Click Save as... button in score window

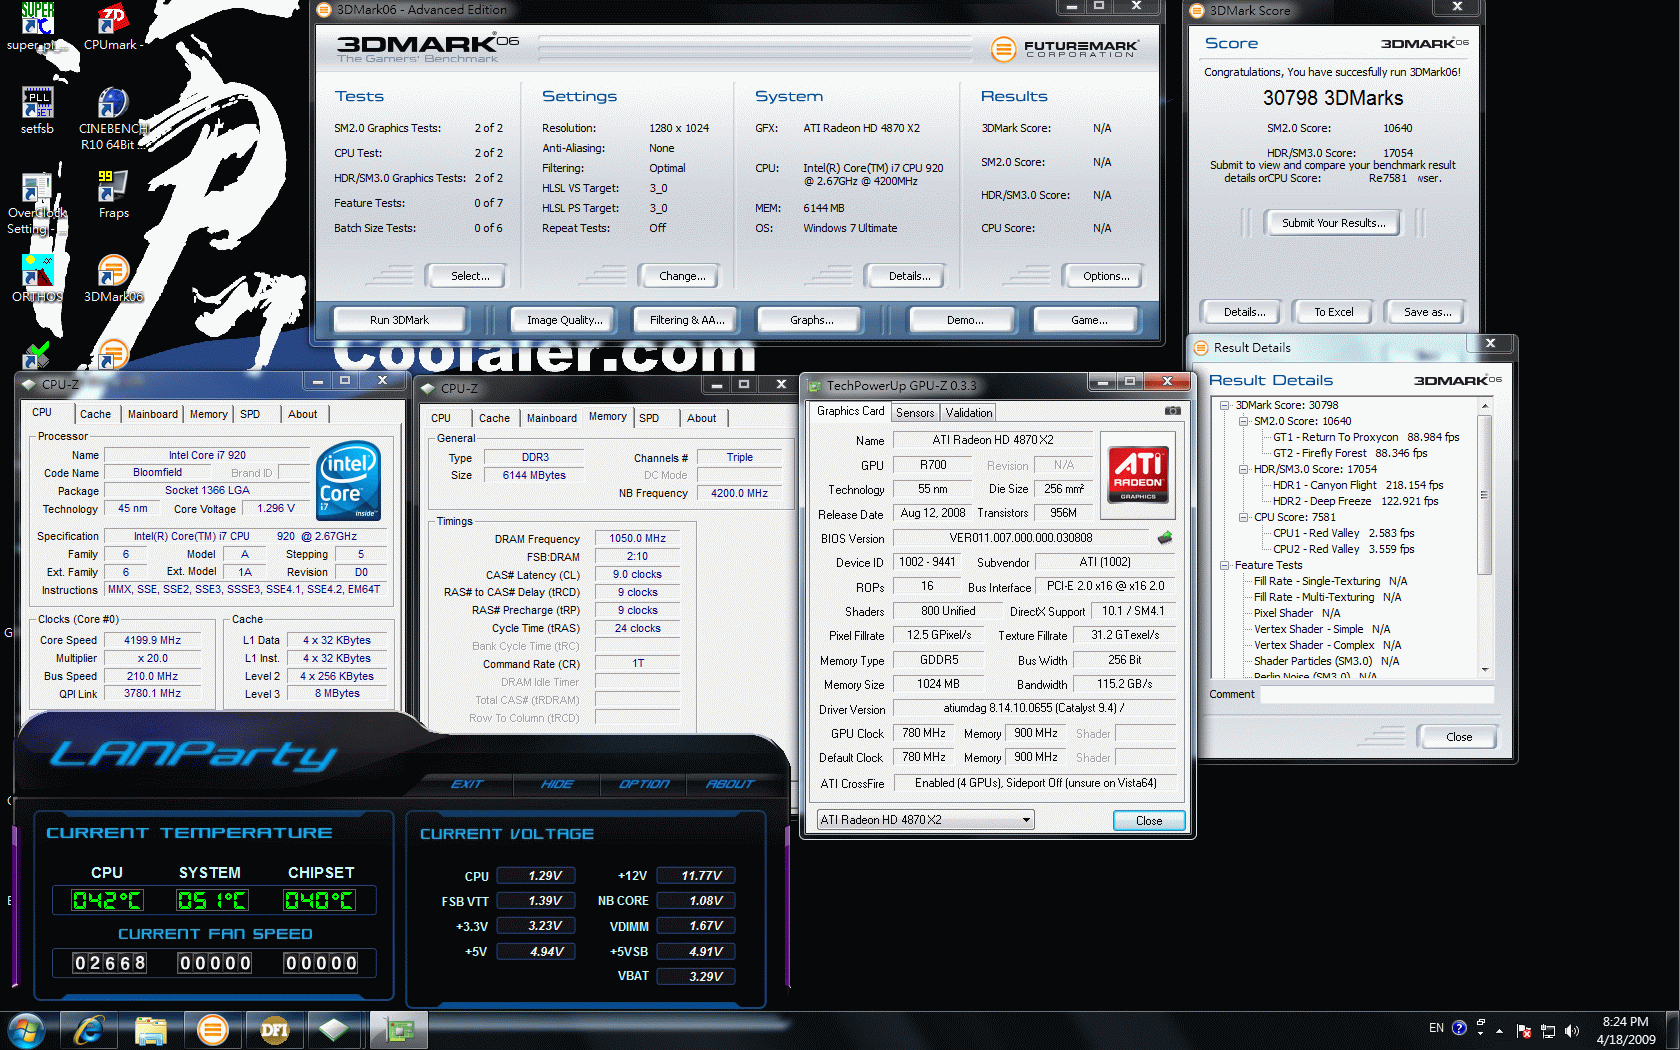pos(1427,312)
